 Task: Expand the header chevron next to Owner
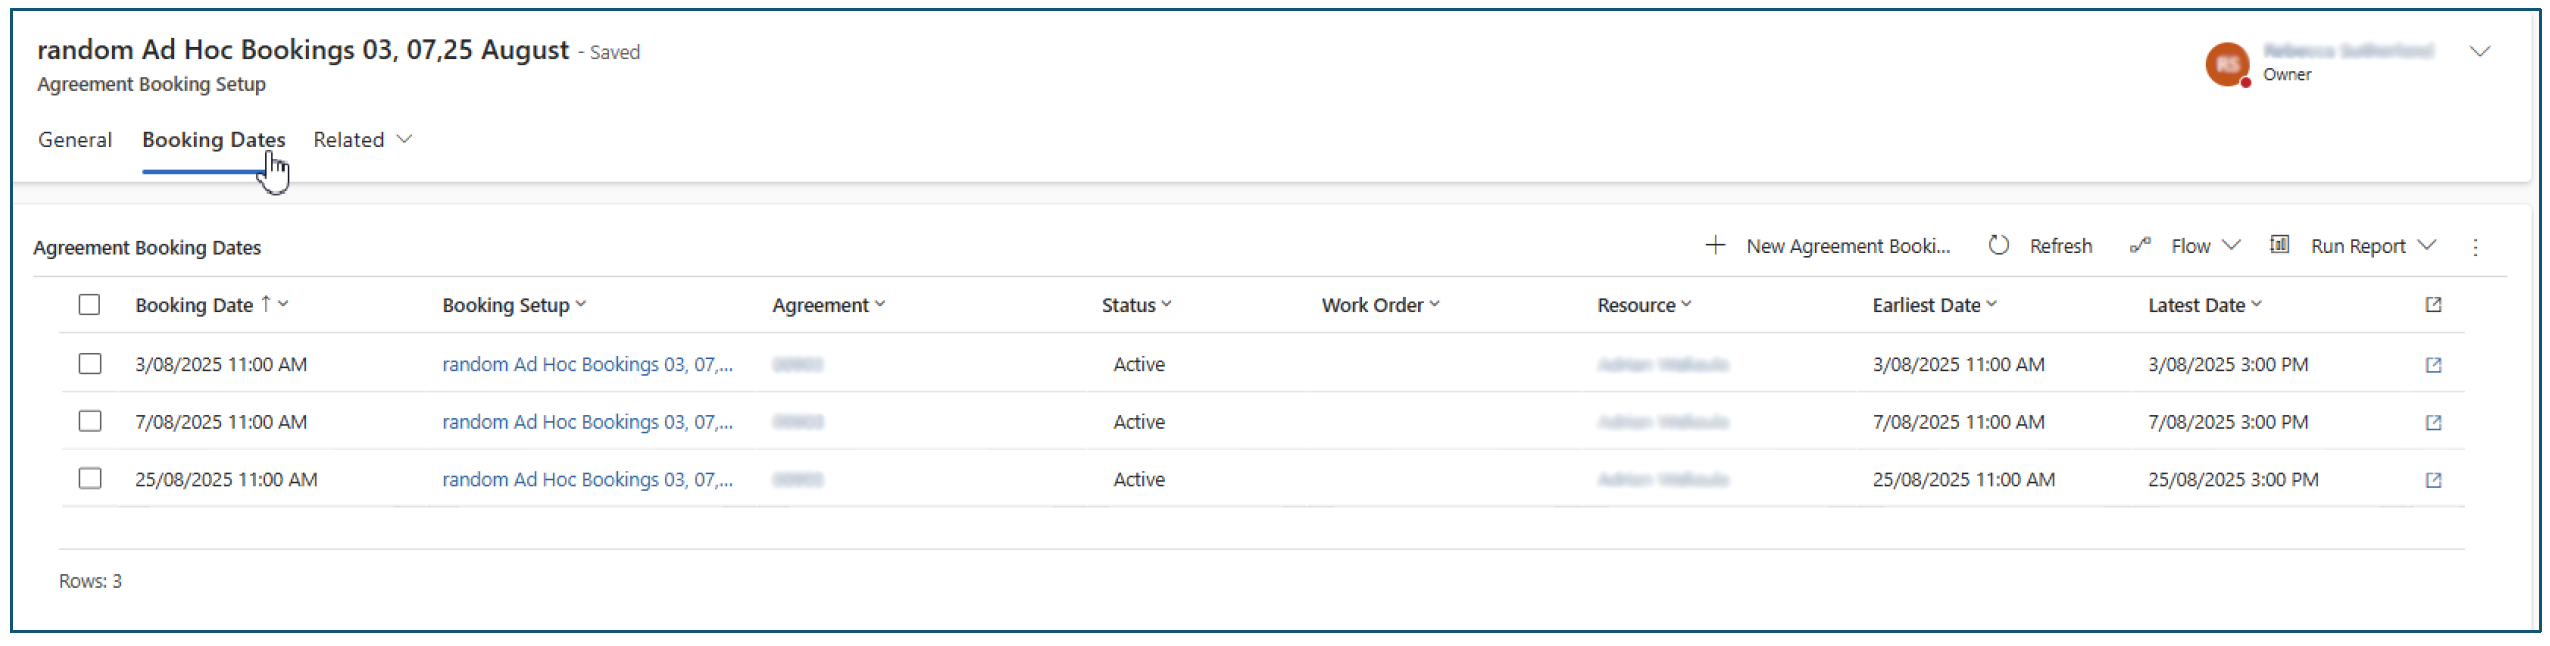pos(2479,52)
